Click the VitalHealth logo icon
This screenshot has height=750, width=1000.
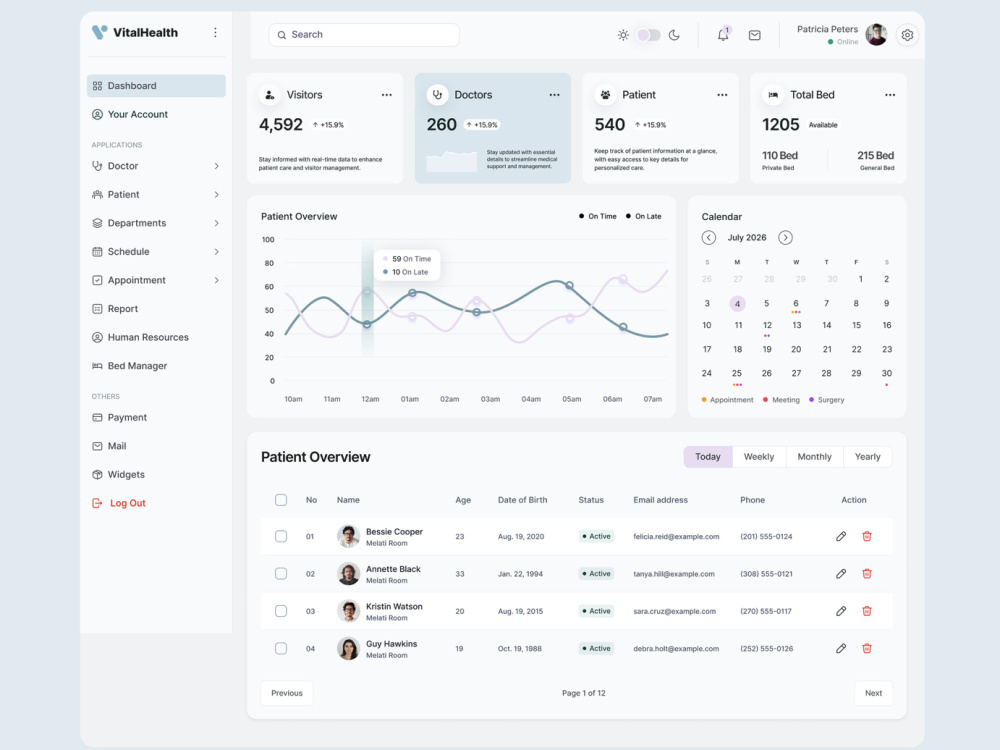pyautogui.click(x=99, y=32)
